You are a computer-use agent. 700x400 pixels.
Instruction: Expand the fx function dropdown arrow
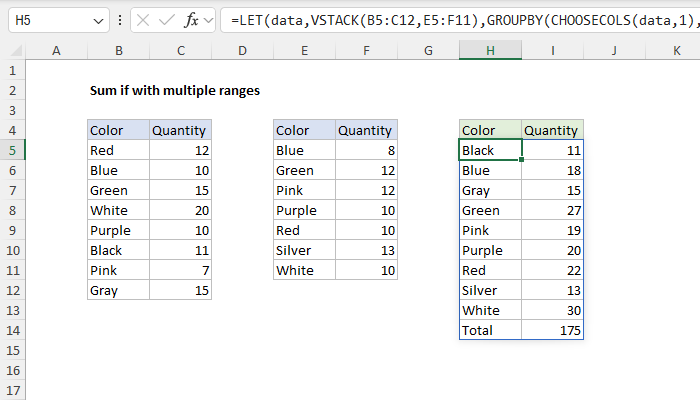pos(208,21)
